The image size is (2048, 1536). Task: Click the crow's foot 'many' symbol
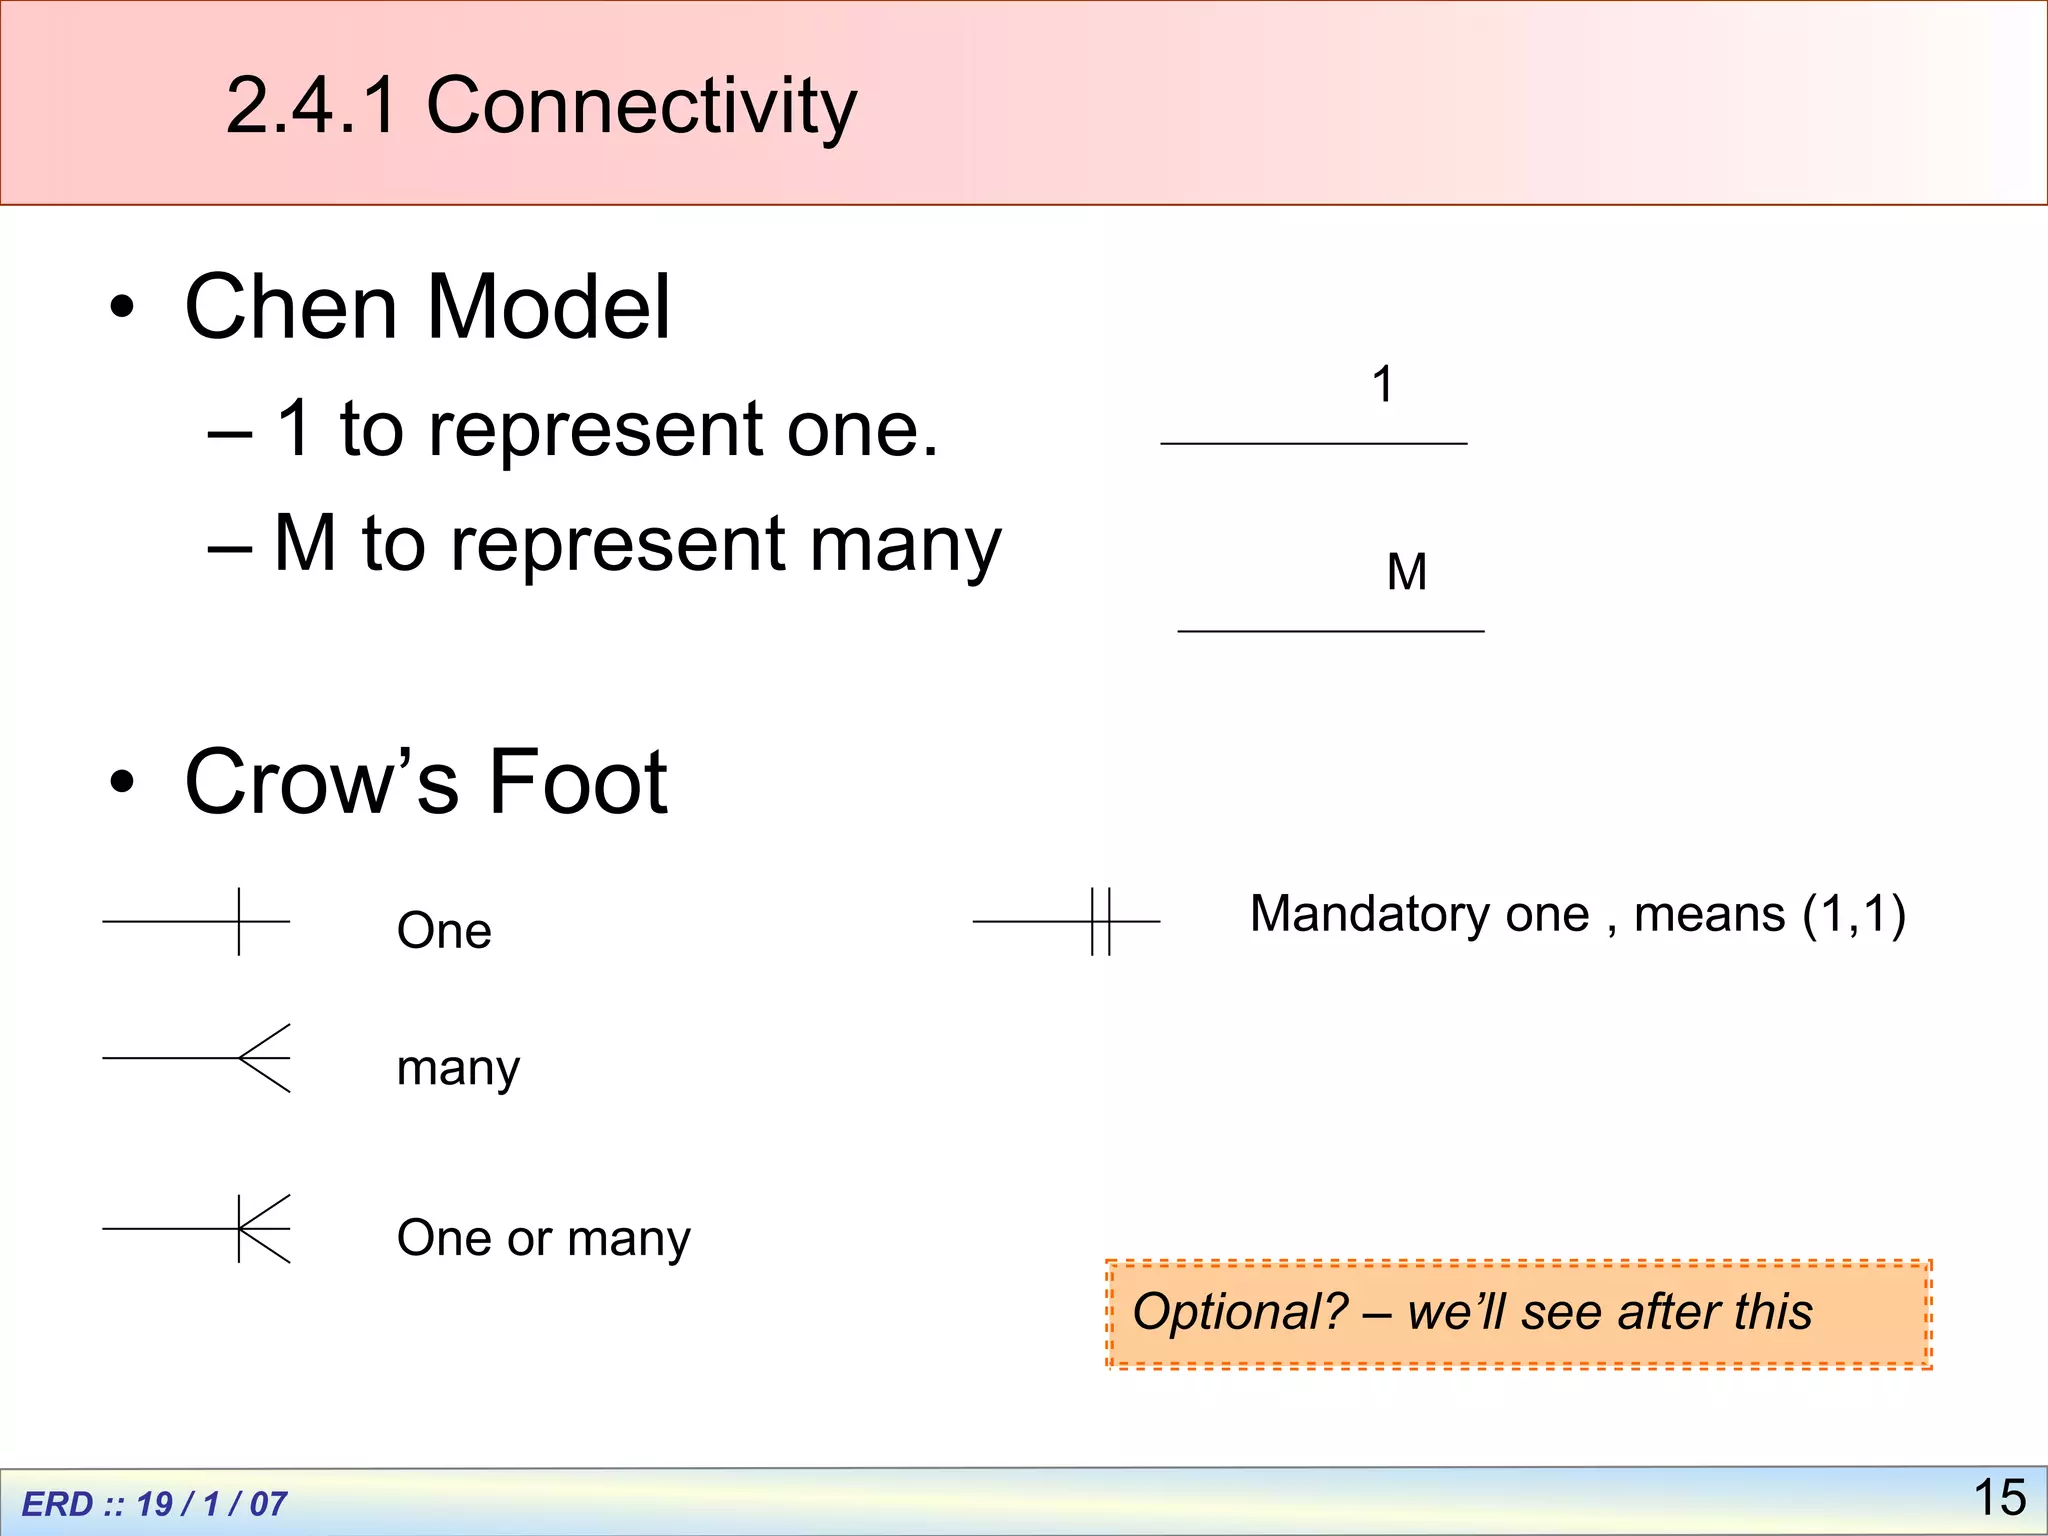[196, 1058]
